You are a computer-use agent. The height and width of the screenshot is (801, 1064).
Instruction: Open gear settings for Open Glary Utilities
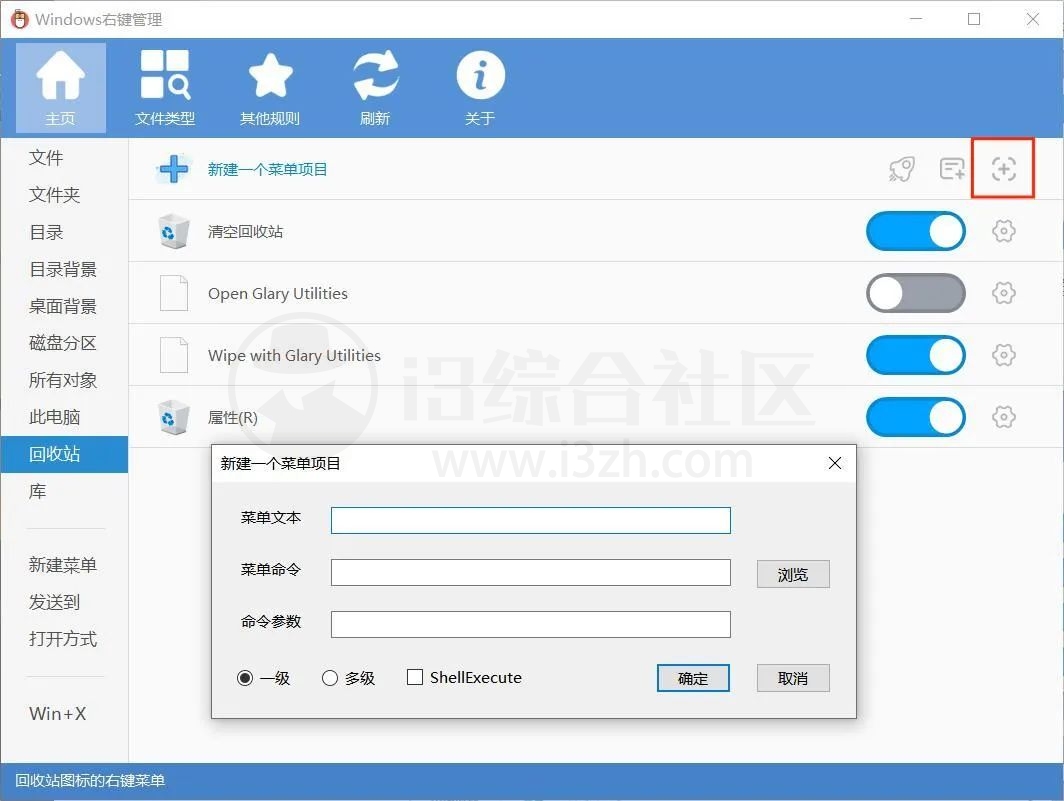(1004, 293)
